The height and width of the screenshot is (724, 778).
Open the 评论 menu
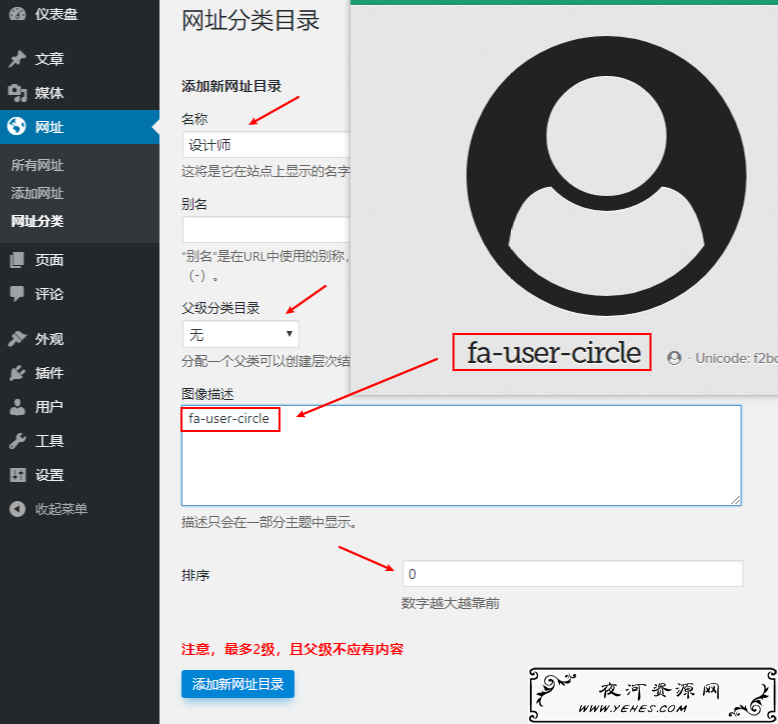click(x=79, y=294)
